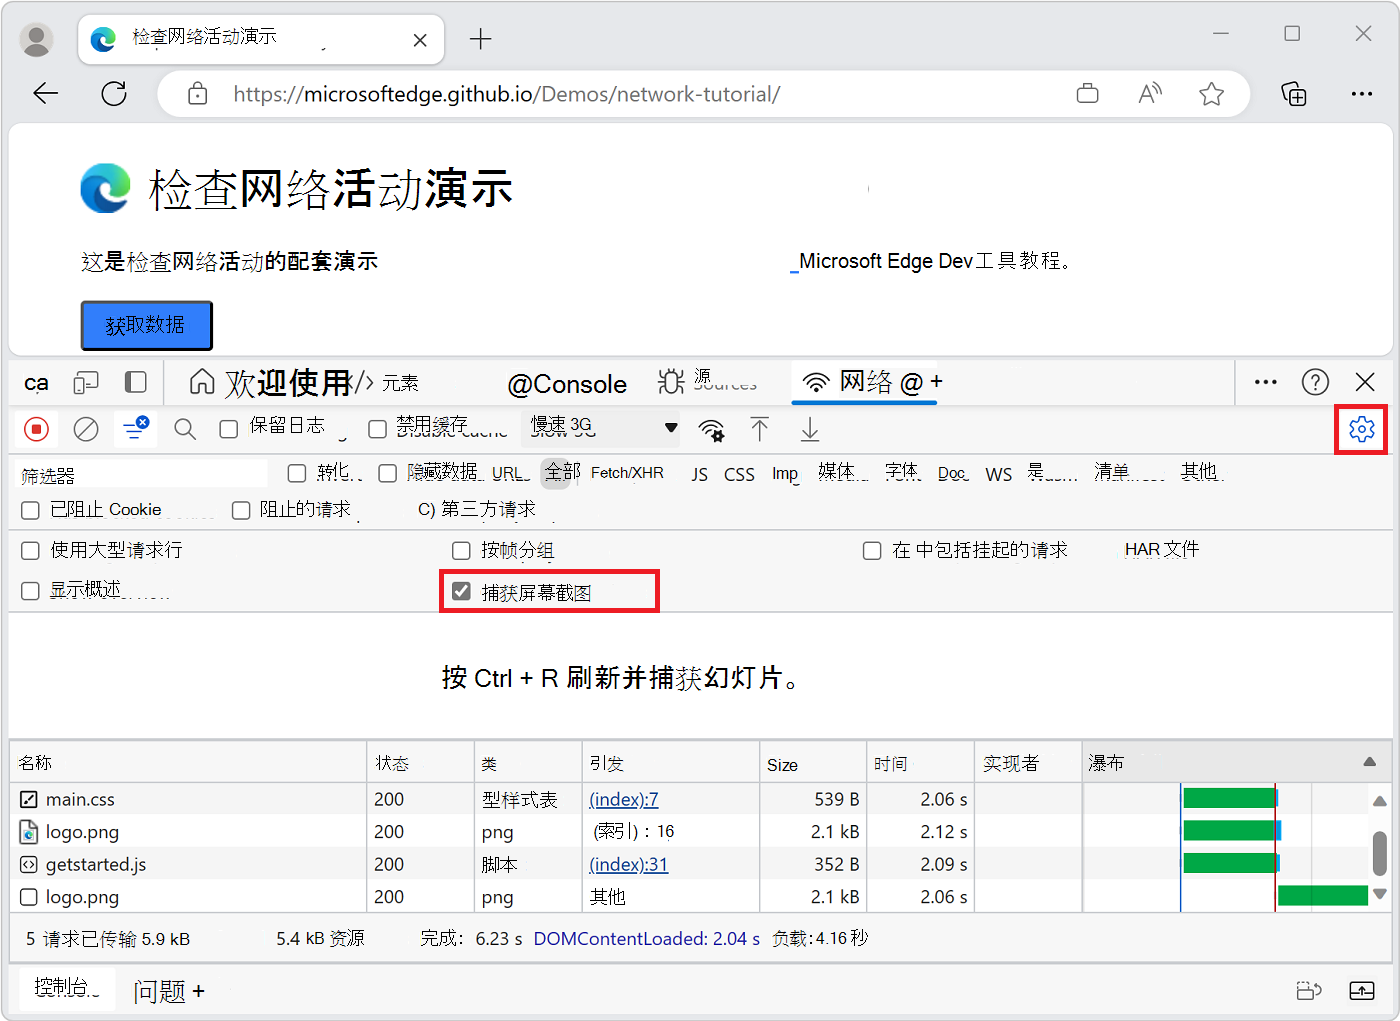The width and height of the screenshot is (1400, 1021).
Task: Enable 禁用缓存 checkbox
Action: click(x=377, y=428)
